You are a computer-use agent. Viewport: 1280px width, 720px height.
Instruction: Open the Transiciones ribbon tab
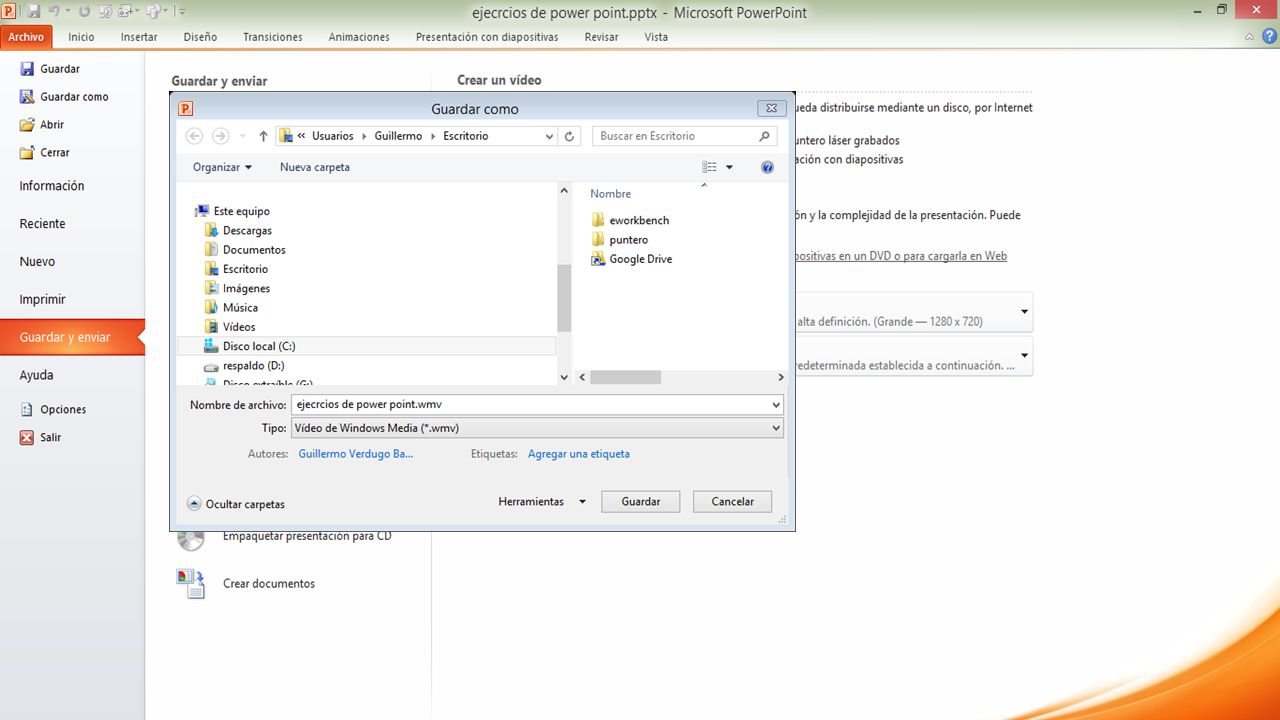[x=272, y=37]
